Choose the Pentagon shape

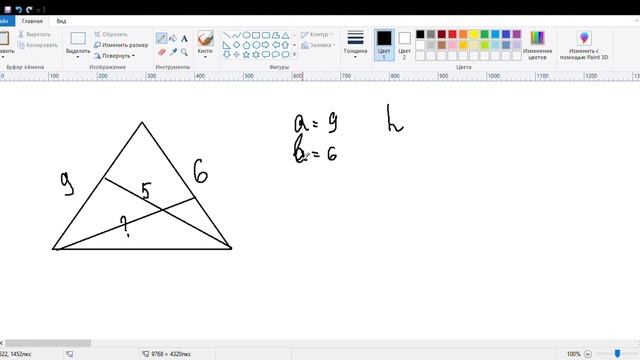click(x=246, y=45)
